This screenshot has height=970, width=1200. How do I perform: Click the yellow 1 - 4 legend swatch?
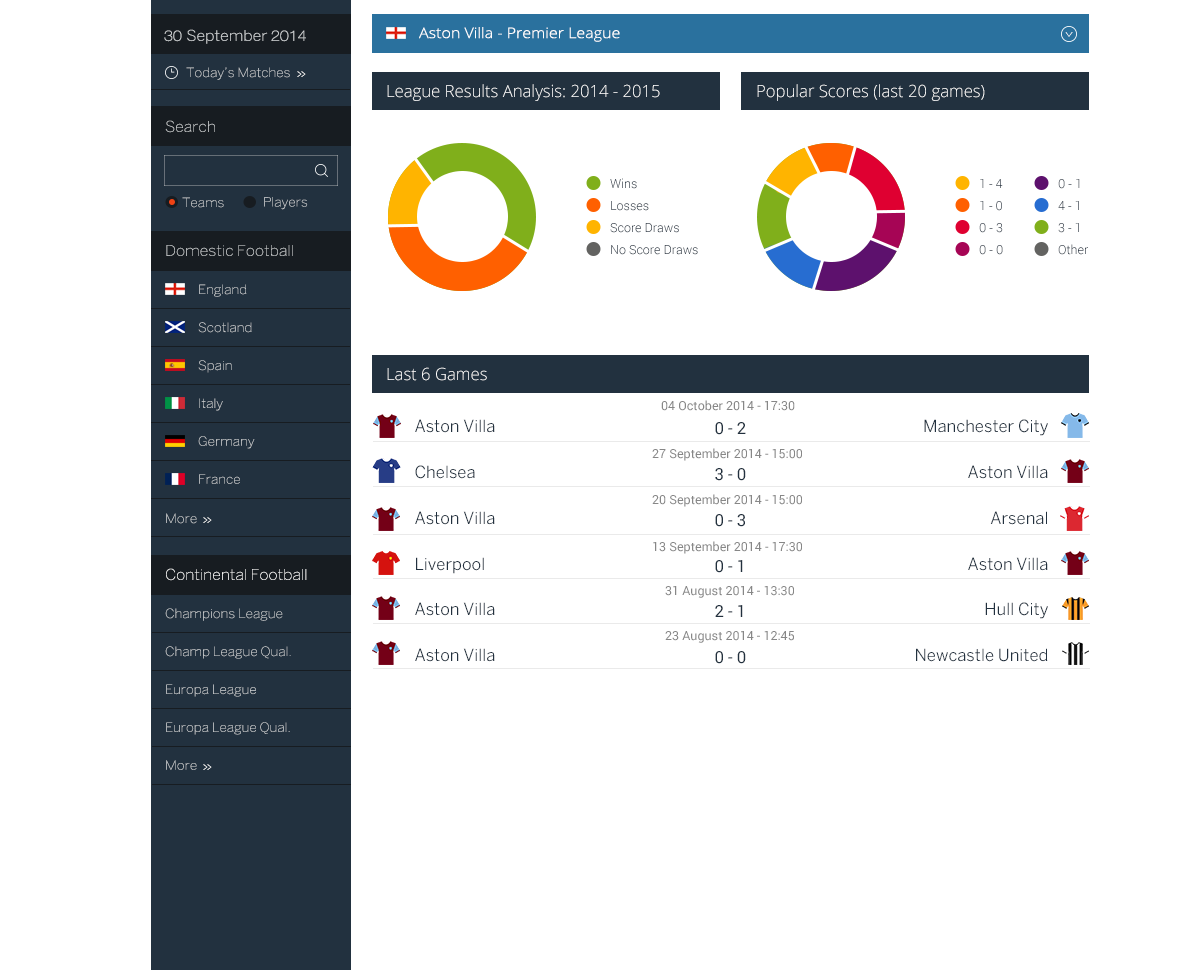click(963, 183)
